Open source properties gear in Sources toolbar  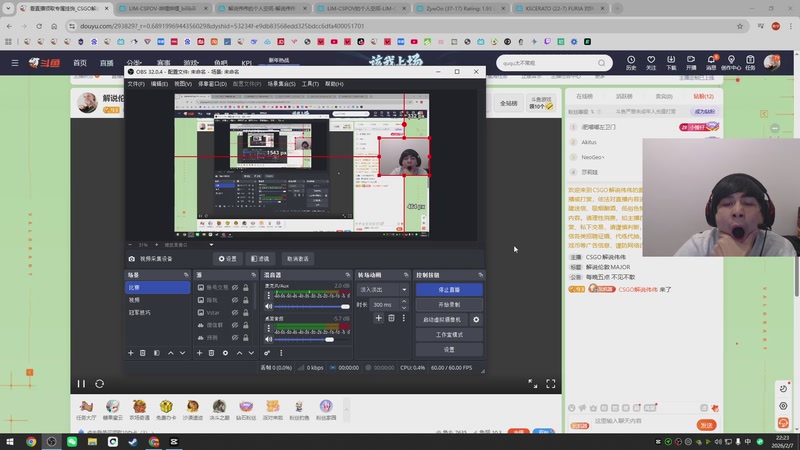point(226,353)
